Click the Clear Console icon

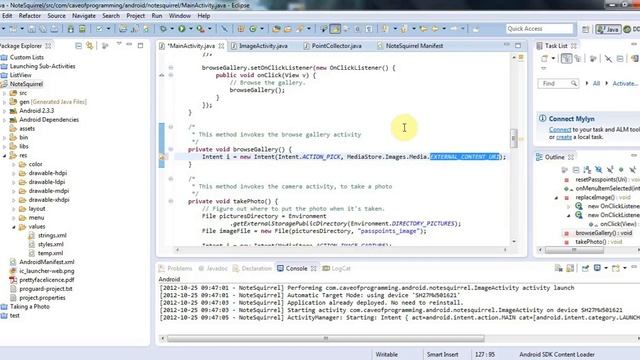pyautogui.click(x=558, y=268)
